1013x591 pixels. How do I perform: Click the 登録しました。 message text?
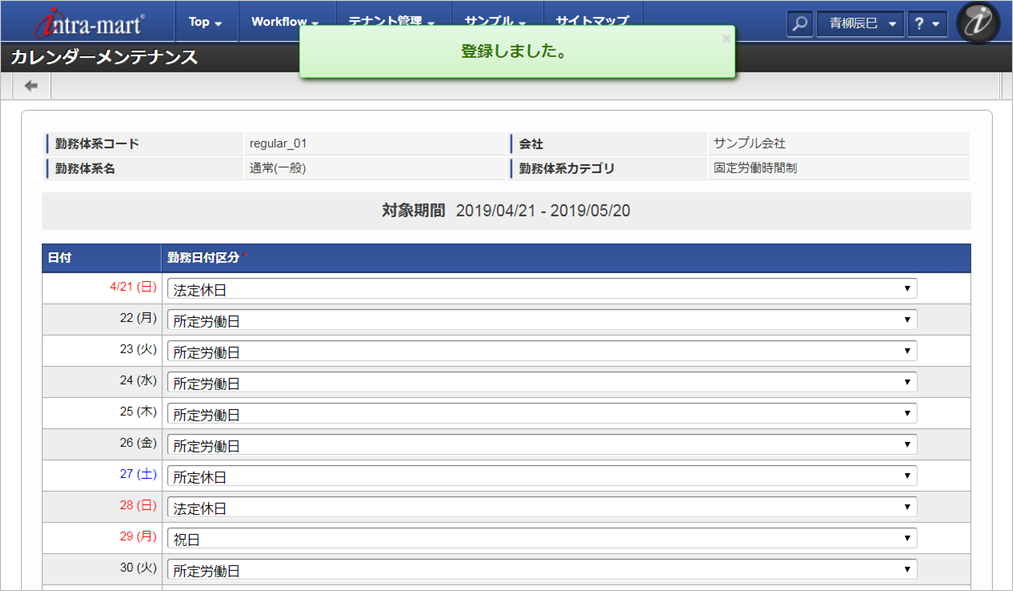[515, 51]
